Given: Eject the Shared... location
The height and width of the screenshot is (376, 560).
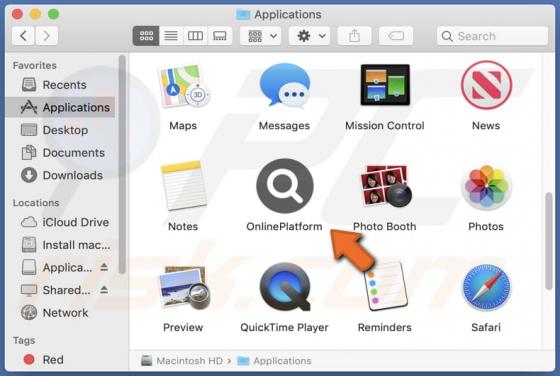Looking at the screenshot, I should pyautogui.click(x=104, y=290).
